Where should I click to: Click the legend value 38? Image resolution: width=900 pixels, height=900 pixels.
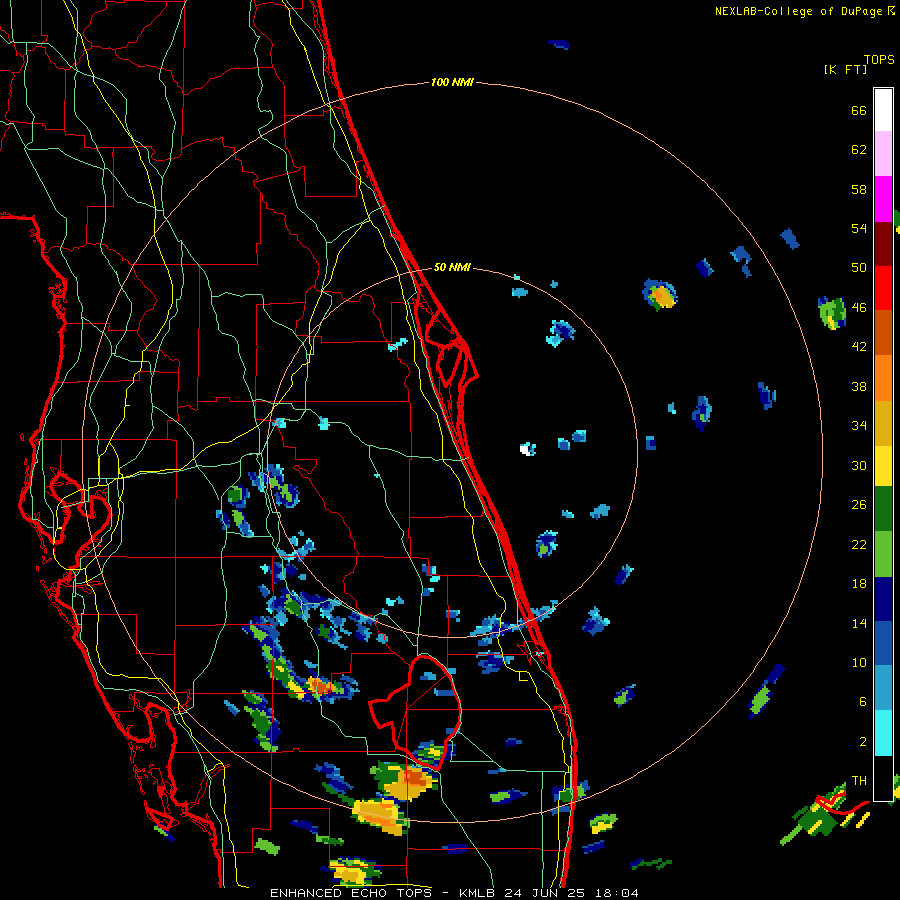(x=859, y=386)
